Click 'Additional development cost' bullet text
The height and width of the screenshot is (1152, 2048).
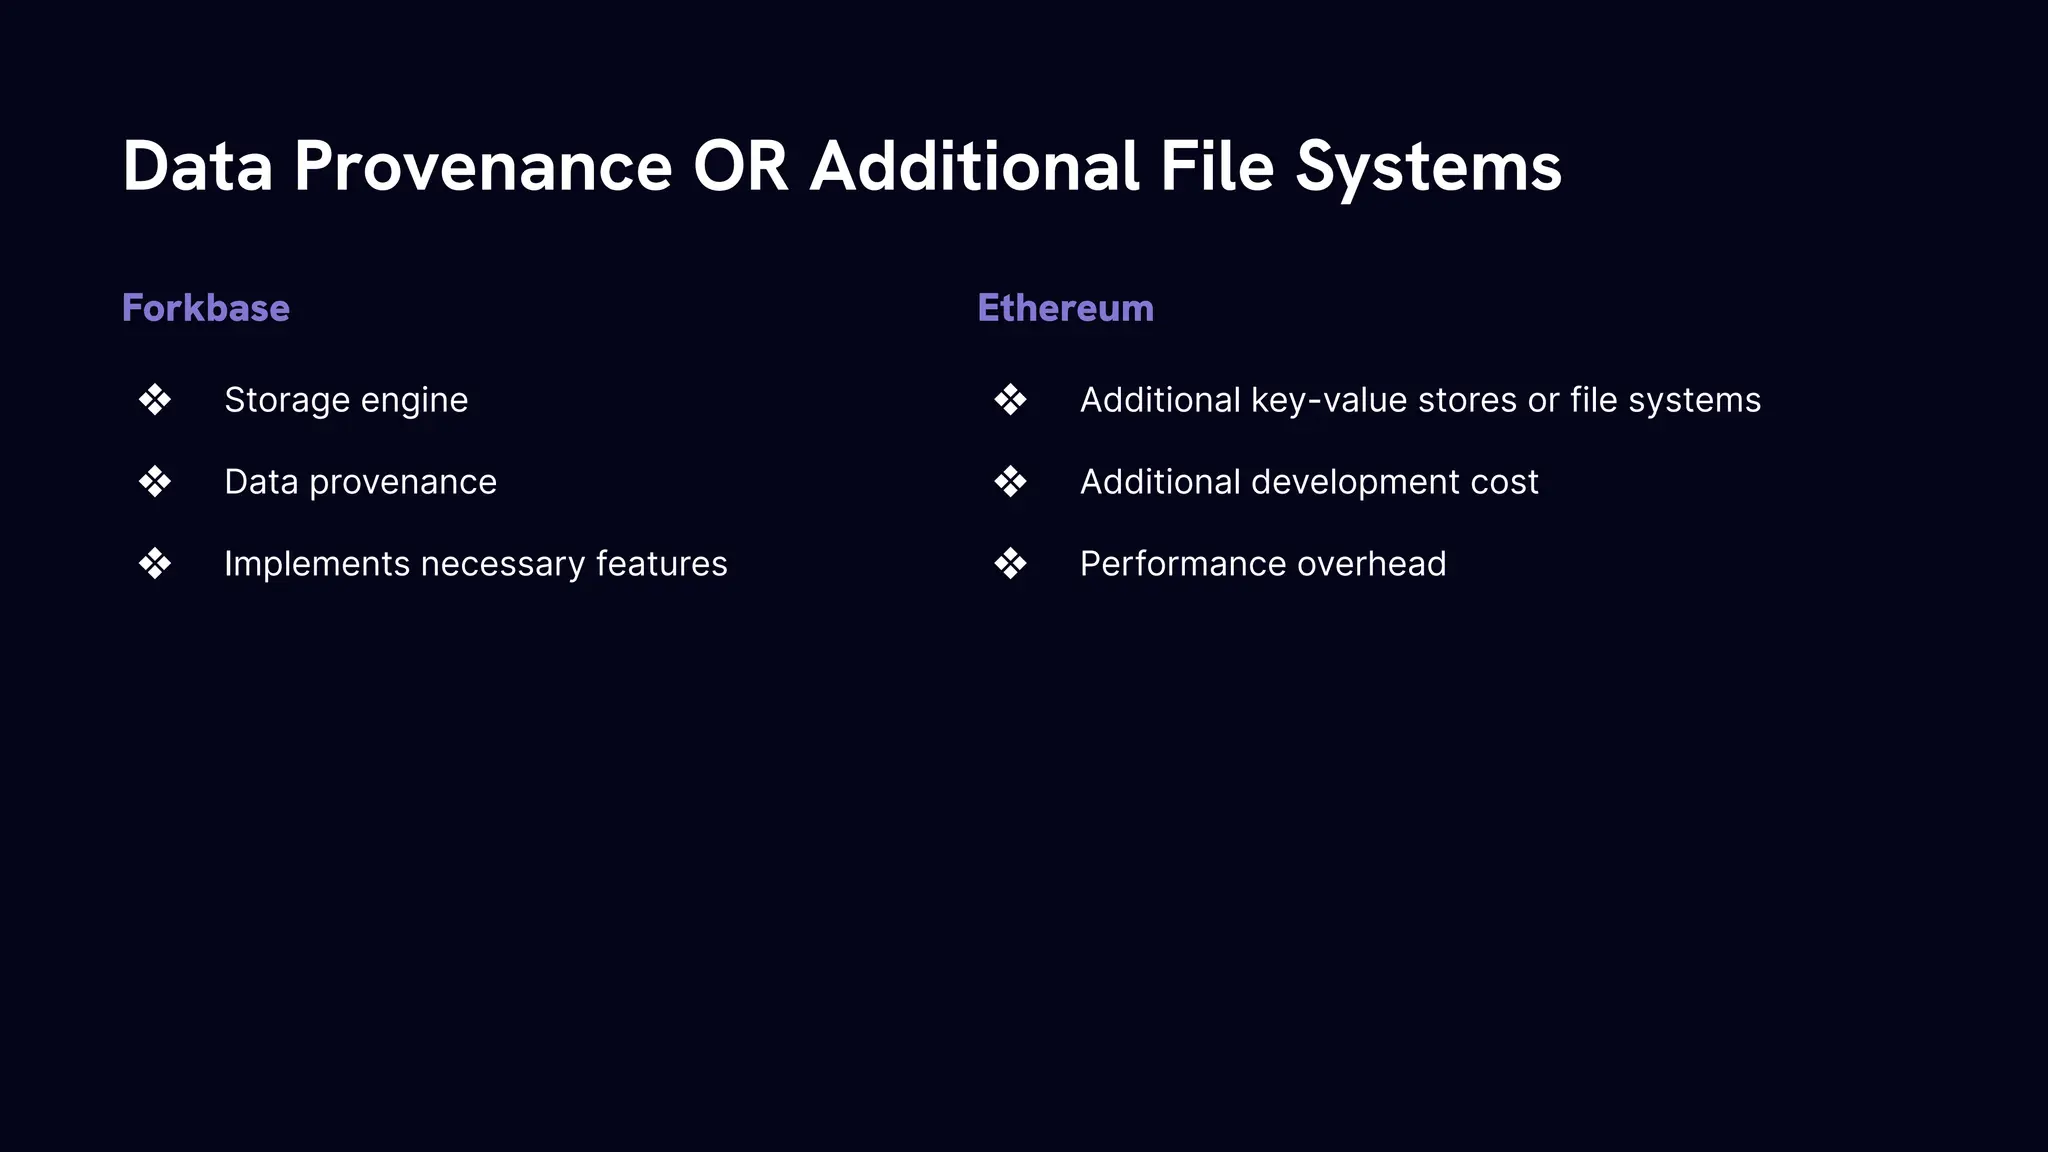1309,482
